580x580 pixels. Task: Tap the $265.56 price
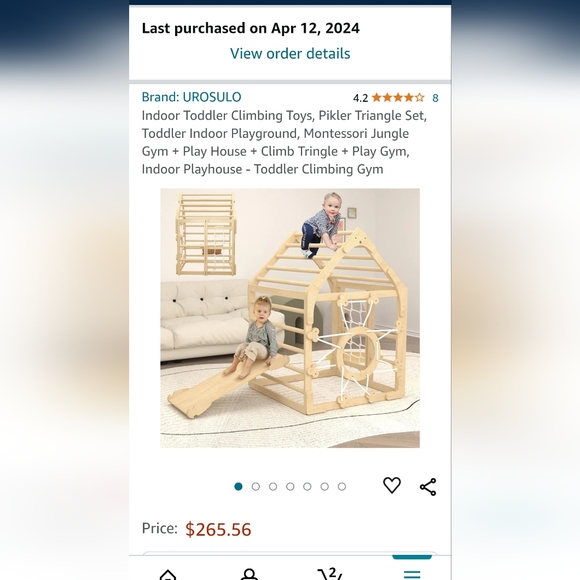(218, 529)
